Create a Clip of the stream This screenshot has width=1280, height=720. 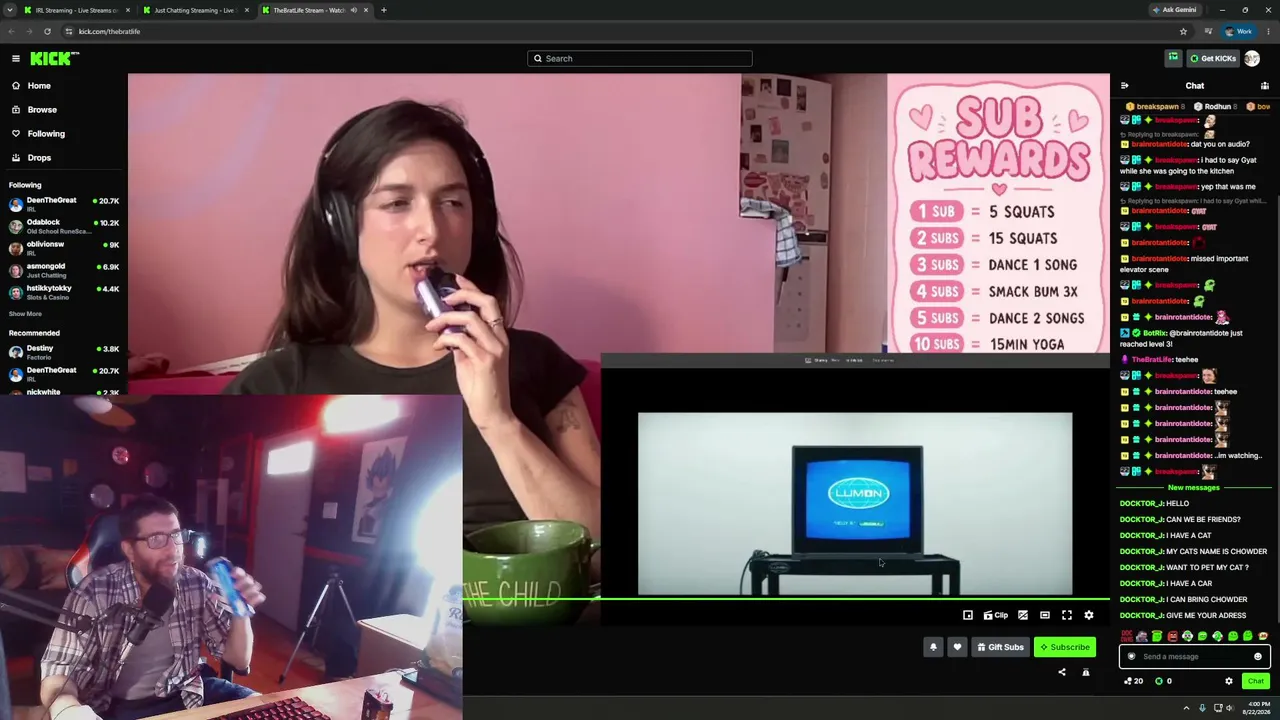(995, 615)
